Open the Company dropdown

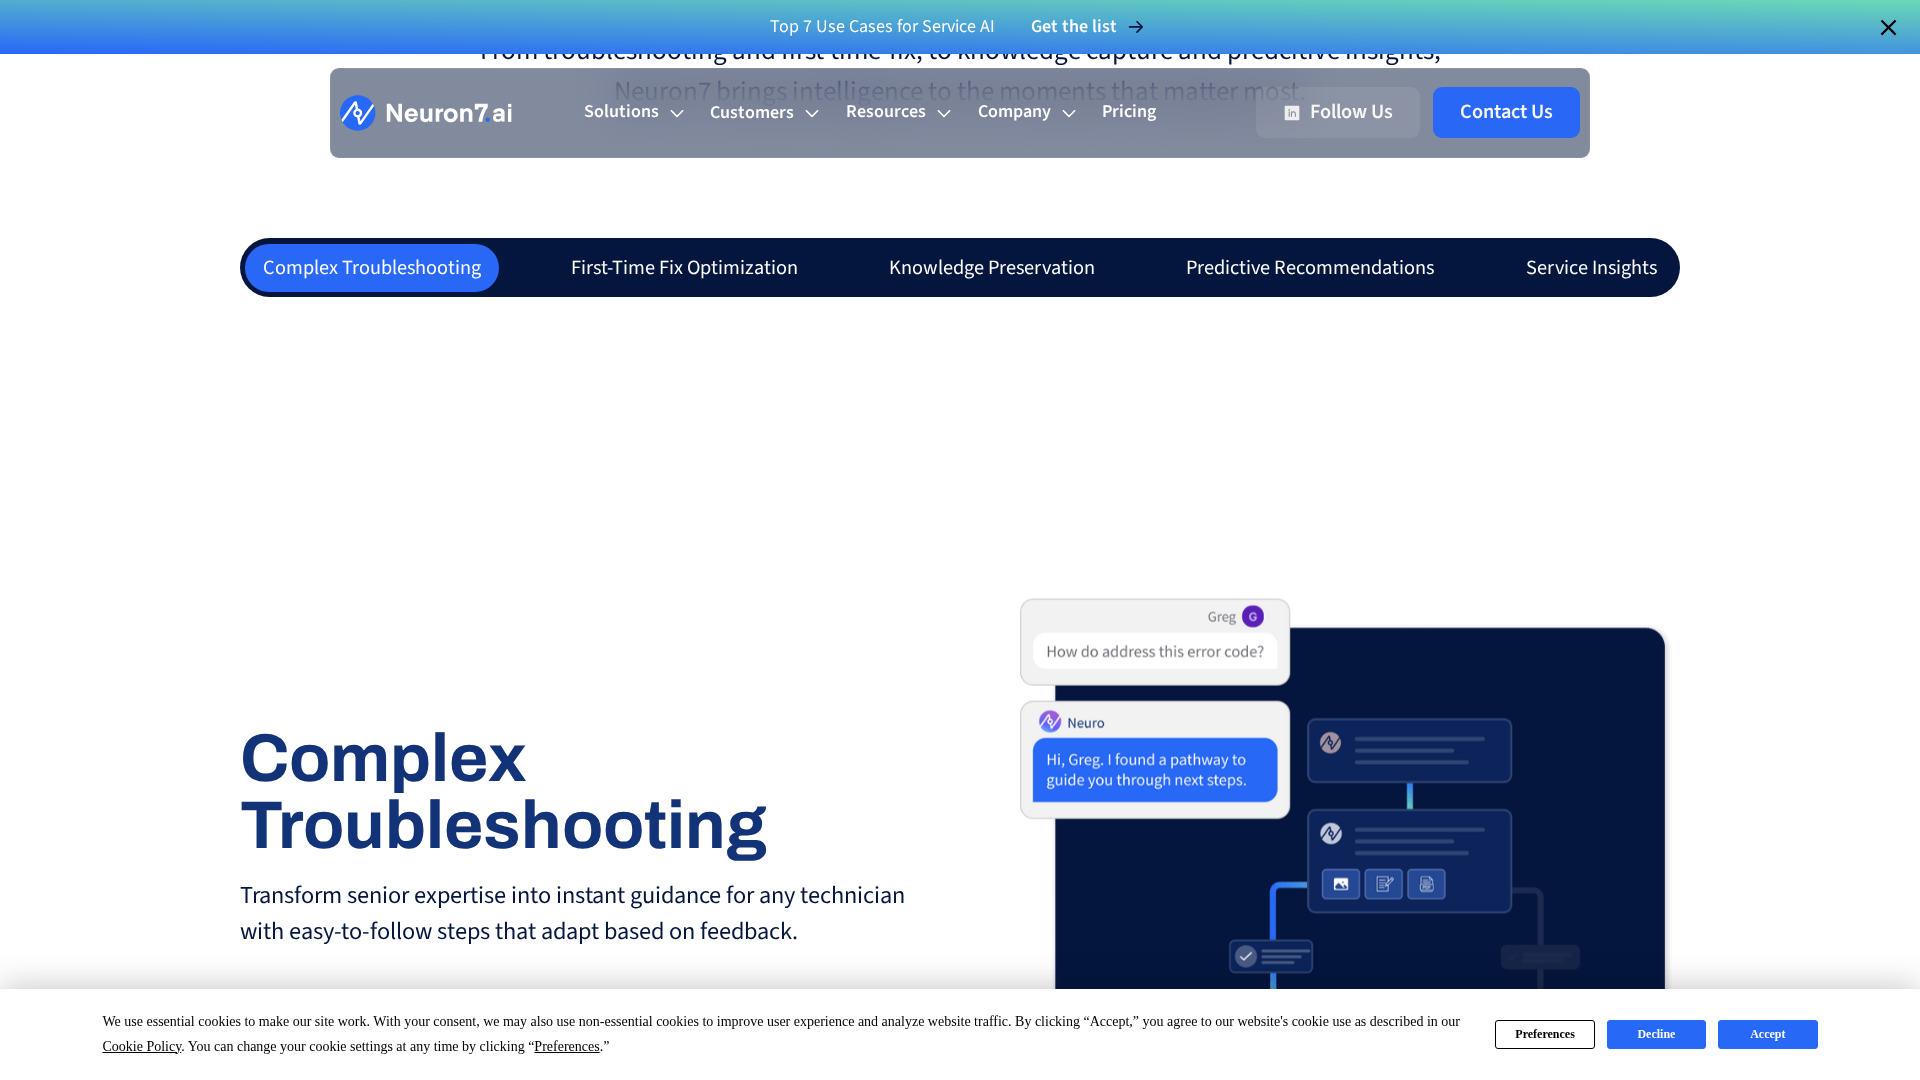pyautogui.click(x=1025, y=112)
